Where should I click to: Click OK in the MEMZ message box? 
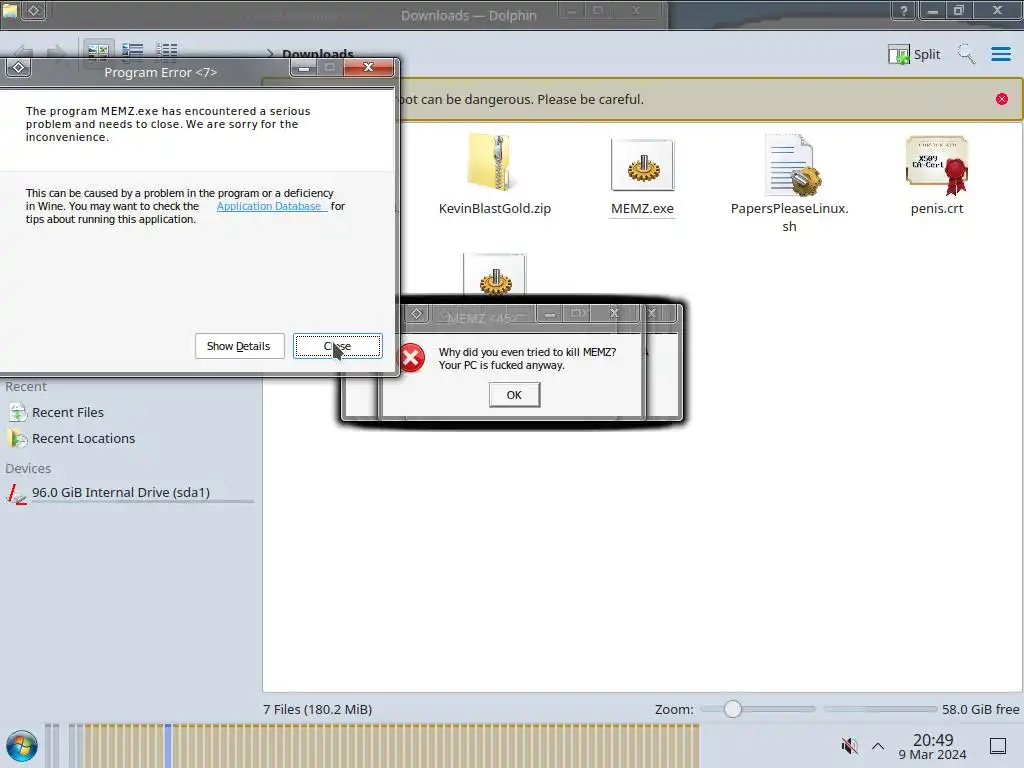(x=515, y=395)
